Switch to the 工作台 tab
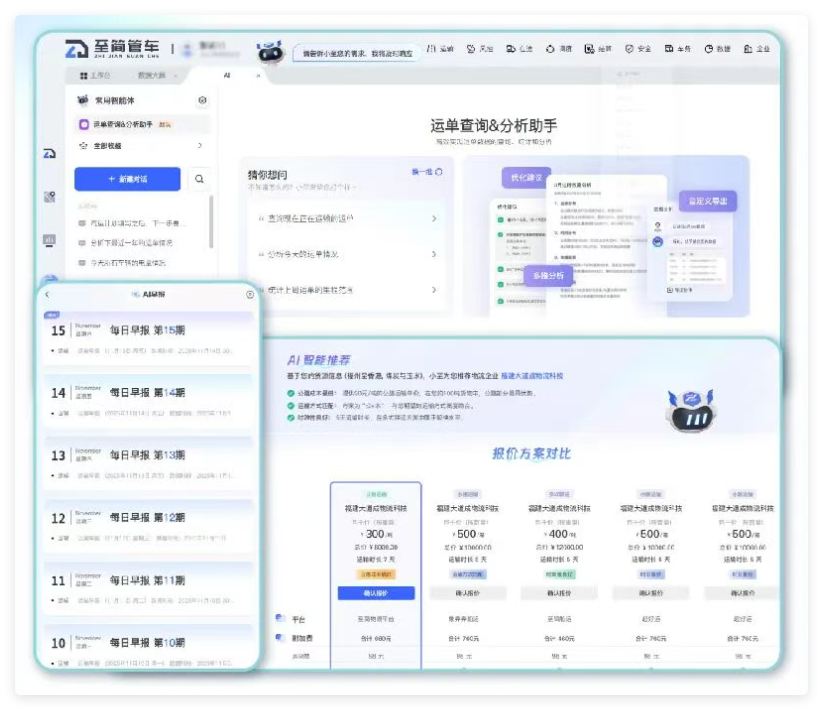Screen dimensions: 823x710 pos(95,76)
